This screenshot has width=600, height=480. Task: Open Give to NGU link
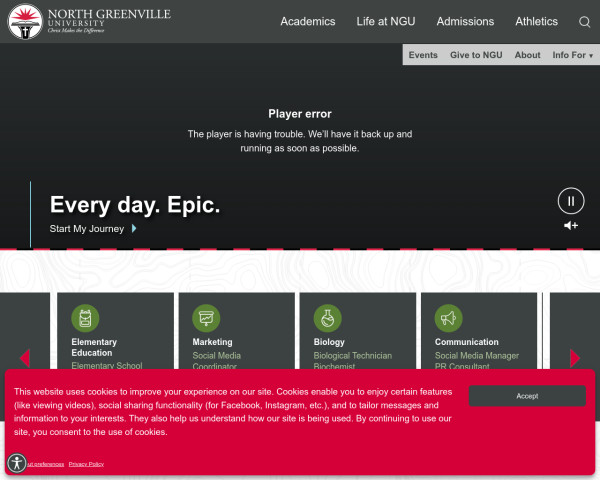(x=476, y=55)
